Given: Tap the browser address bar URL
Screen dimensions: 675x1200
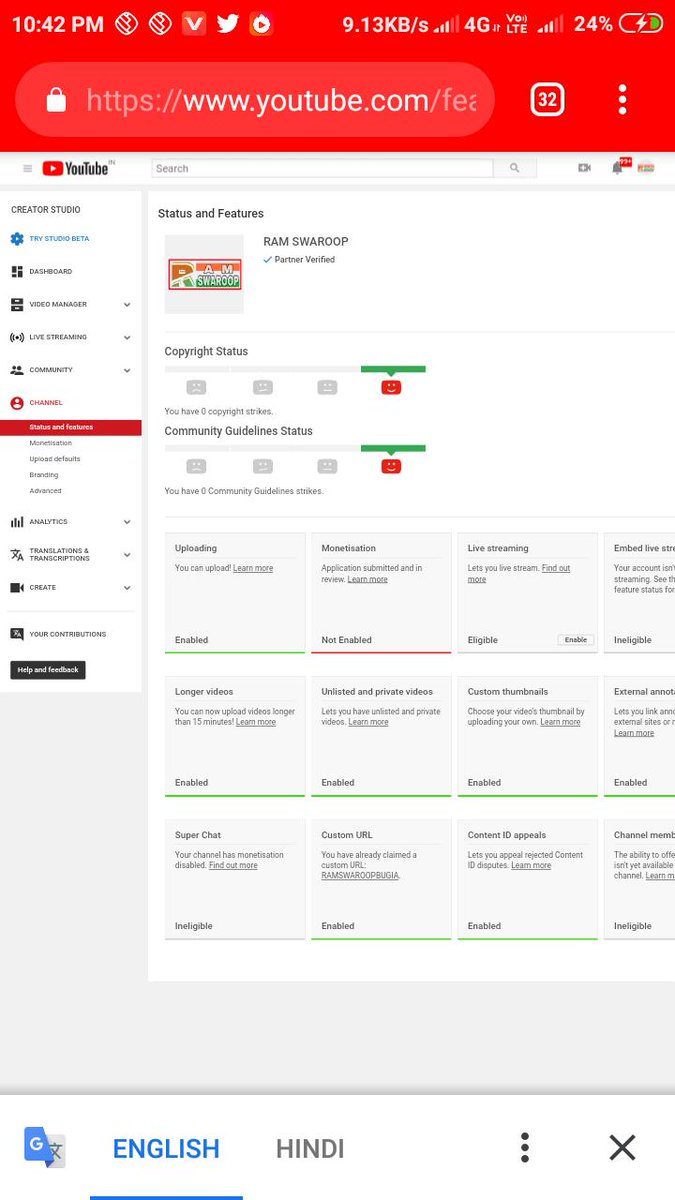Looking at the screenshot, I should [x=282, y=100].
